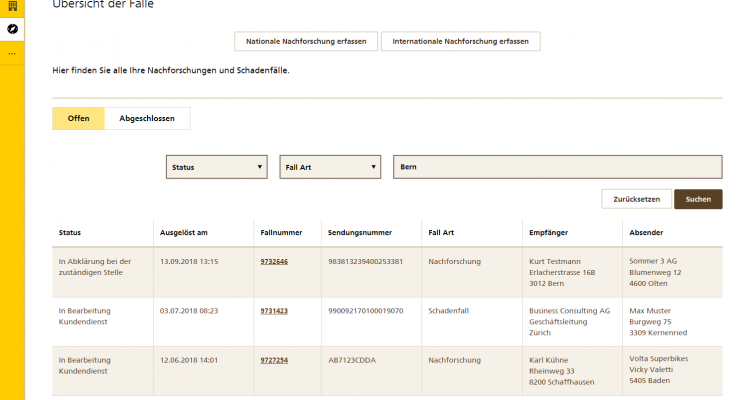Click the Empfänger column header
The height and width of the screenshot is (400, 750).
tap(548, 233)
